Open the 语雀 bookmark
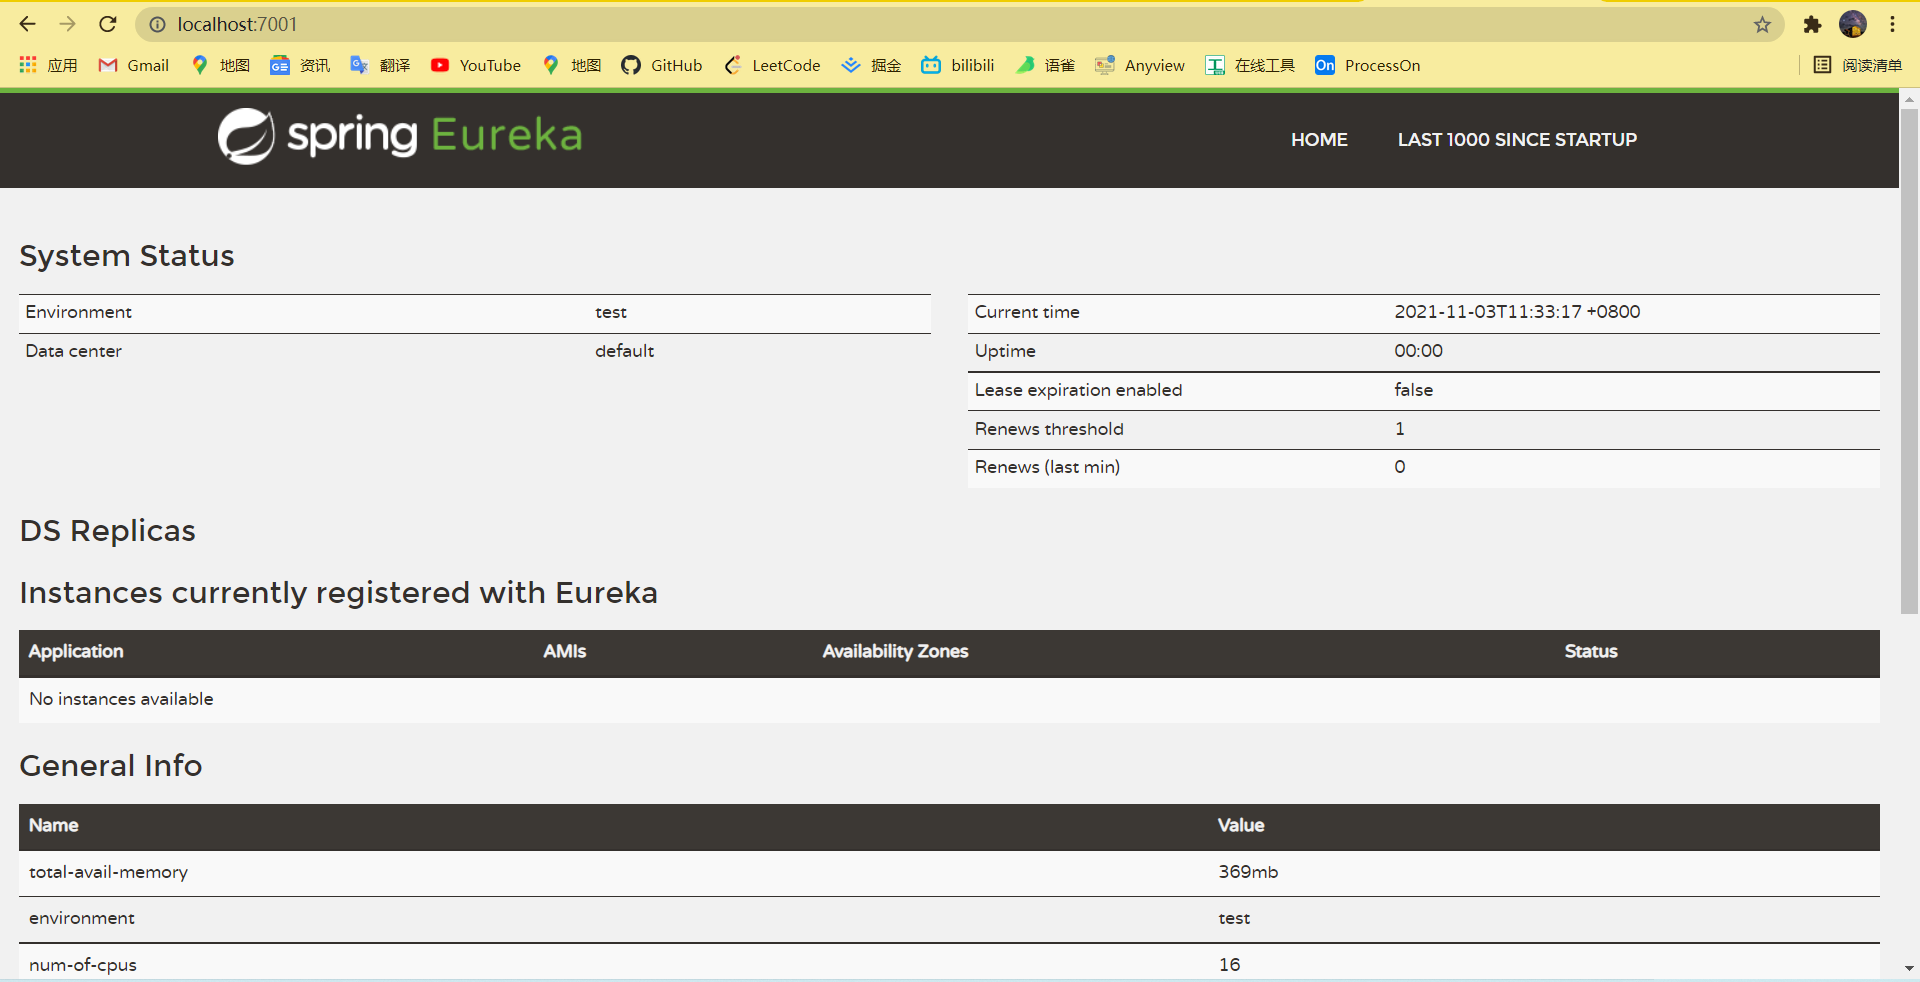The height and width of the screenshot is (982, 1920). [1045, 65]
